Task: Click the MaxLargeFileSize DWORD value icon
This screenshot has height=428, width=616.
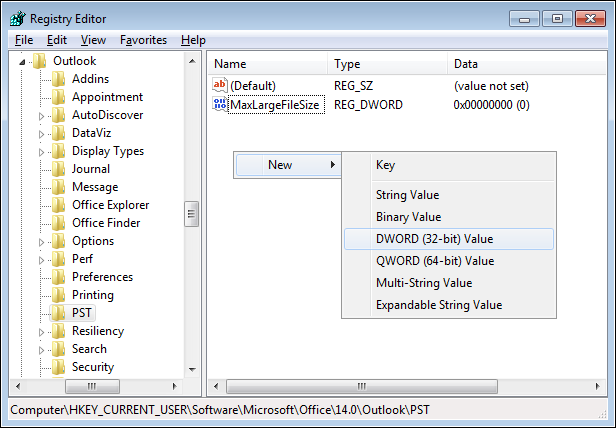Action: tap(220, 105)
